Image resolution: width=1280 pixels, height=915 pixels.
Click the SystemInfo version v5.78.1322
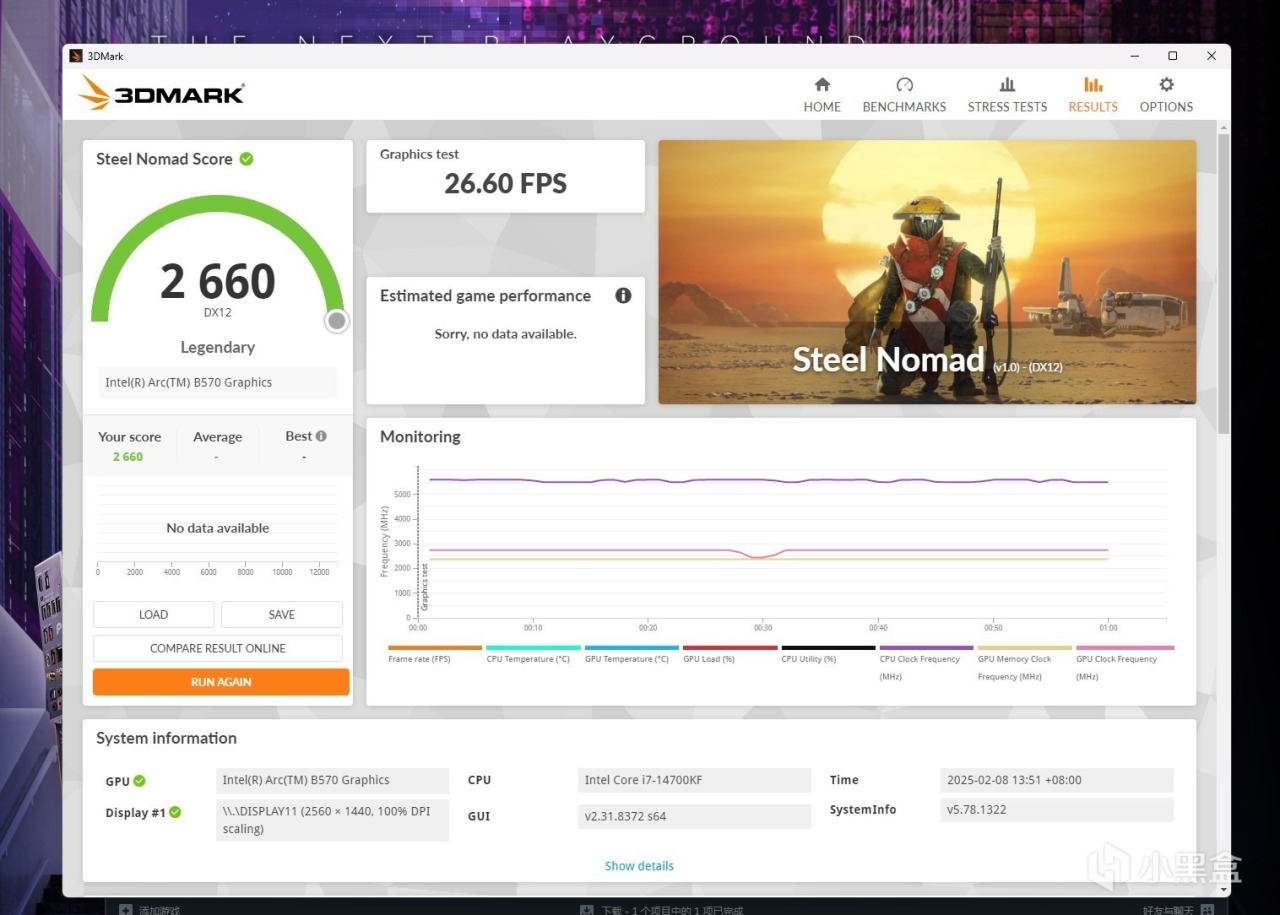[1056, 809]
